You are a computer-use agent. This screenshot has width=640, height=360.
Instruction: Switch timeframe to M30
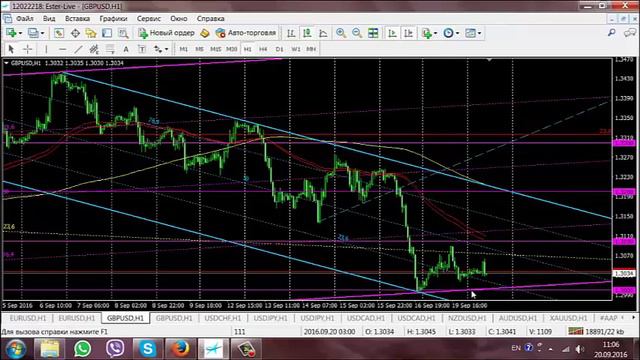click(231, 49)
